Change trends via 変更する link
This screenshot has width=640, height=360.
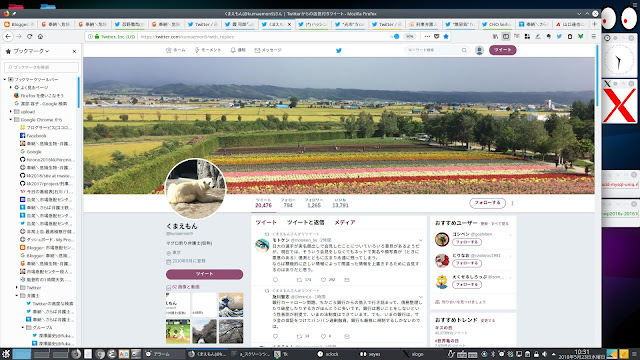(x=488, y=320)
